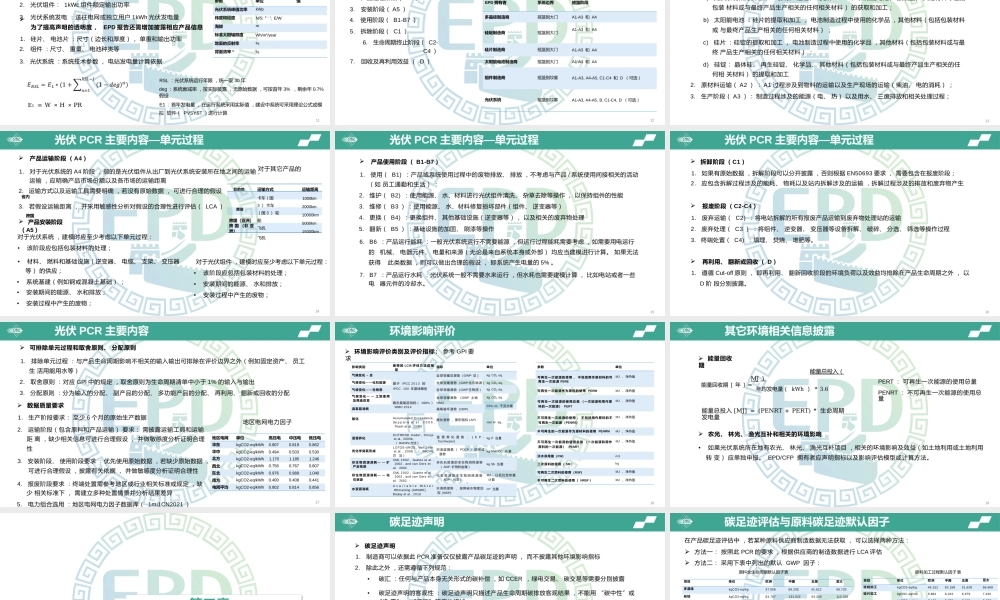Click the B6 产品运行能耗 line
1000x600 pixels.
click(503, 252)
